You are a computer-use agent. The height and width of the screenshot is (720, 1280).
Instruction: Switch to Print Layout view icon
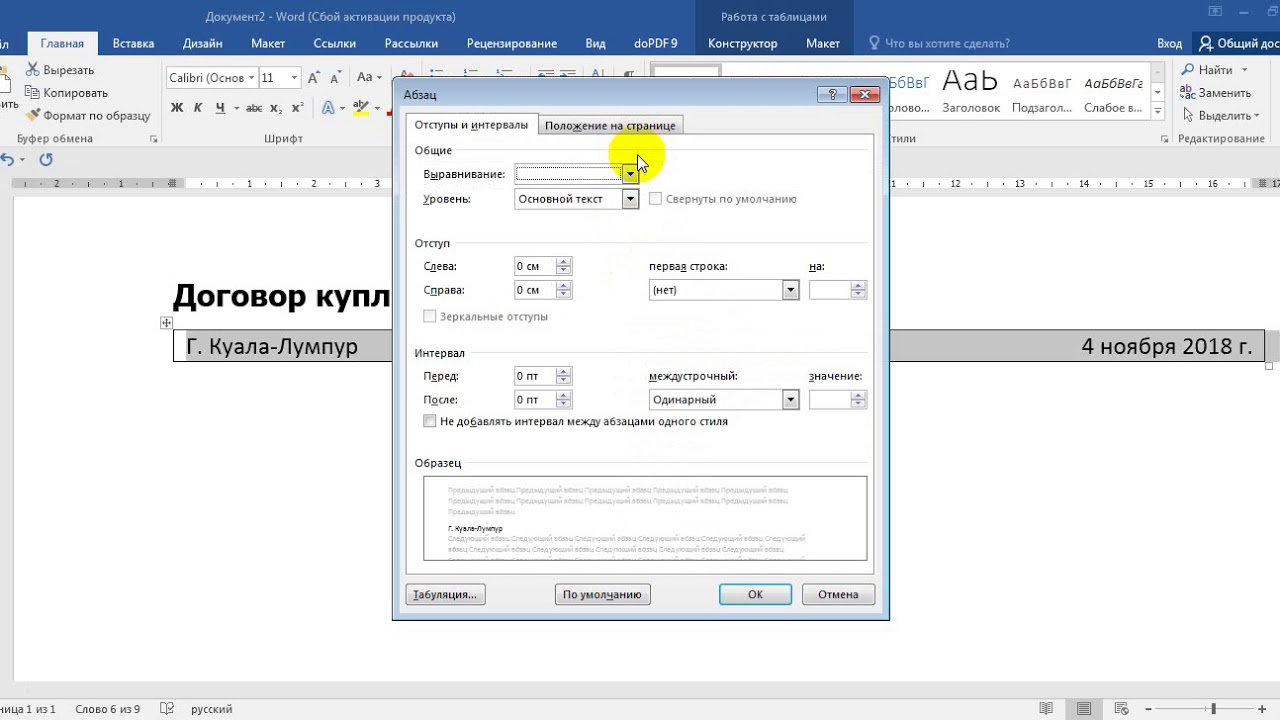coord(1085,709)
